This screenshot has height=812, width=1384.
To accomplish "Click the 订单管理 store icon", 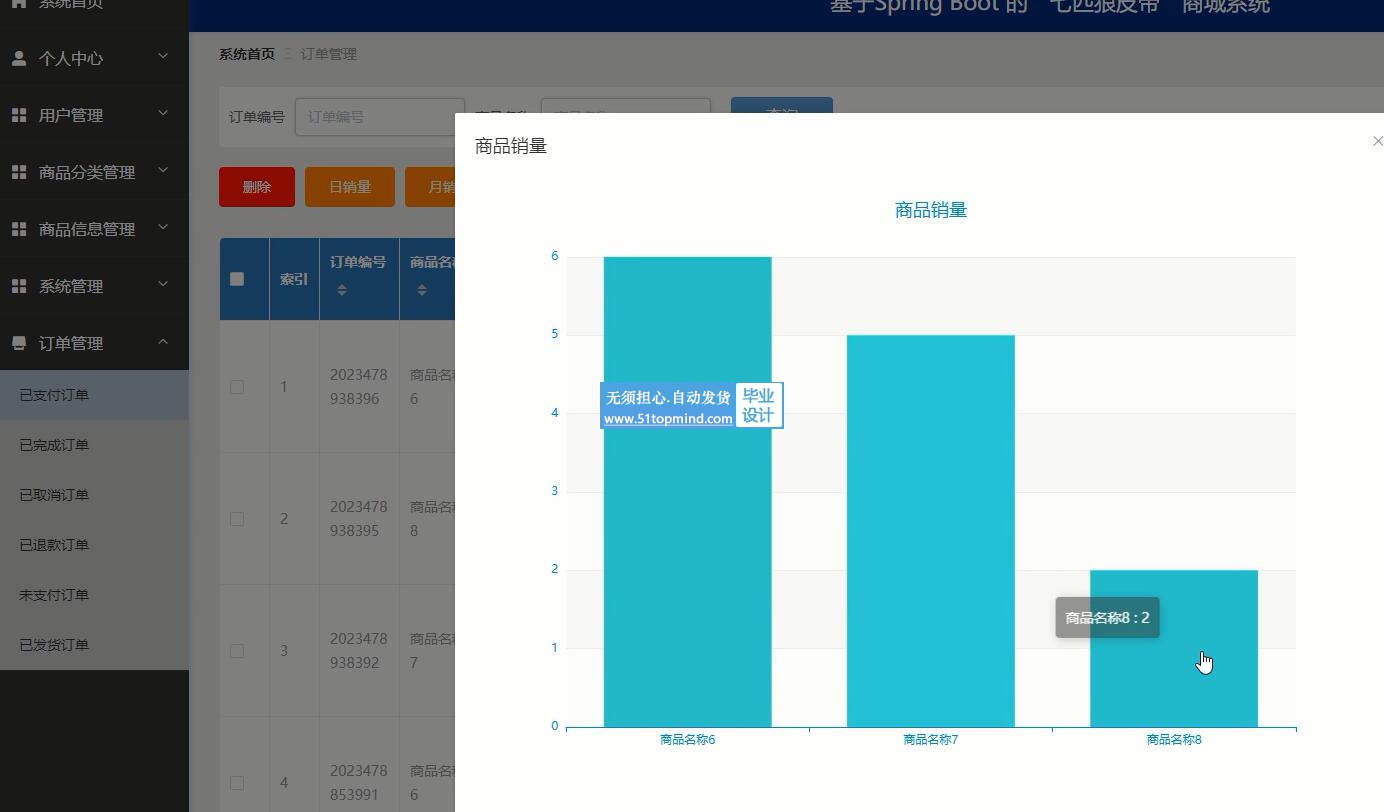I will tap(18, 343).
